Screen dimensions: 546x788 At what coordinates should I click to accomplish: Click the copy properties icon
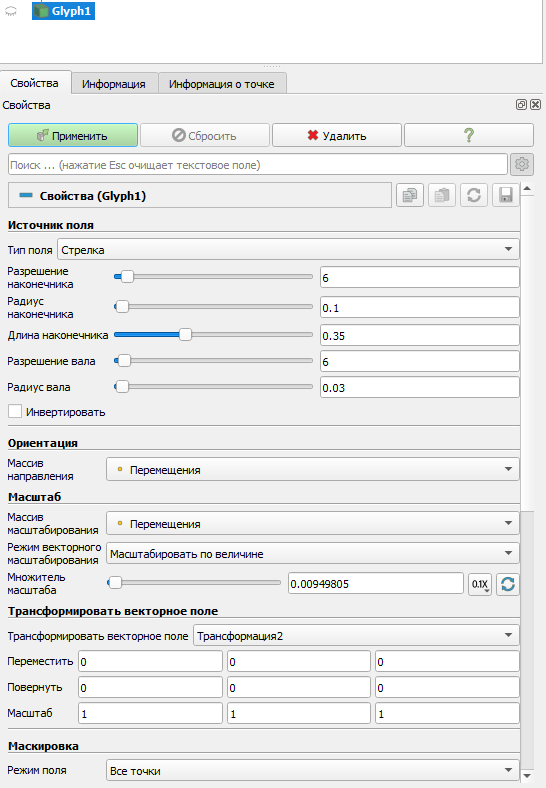coord(410,195)
